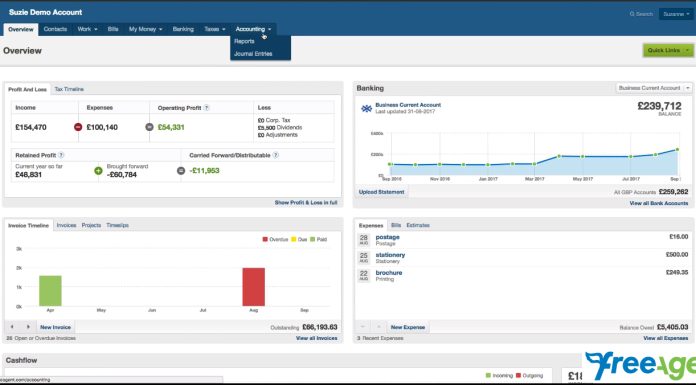Screen dimensions: 696x385
Task: Click the Carried Forward/Distributable help icon
Action: (276, 155)
